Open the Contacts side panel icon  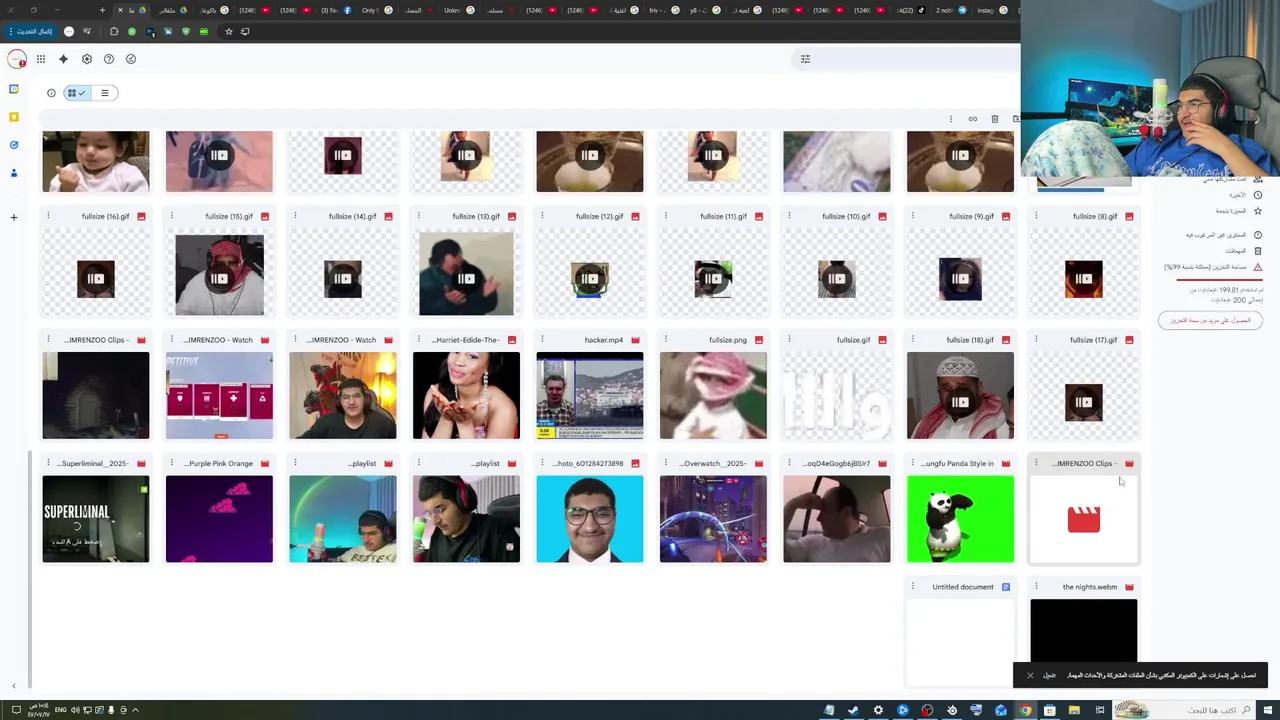coord(14,173)
